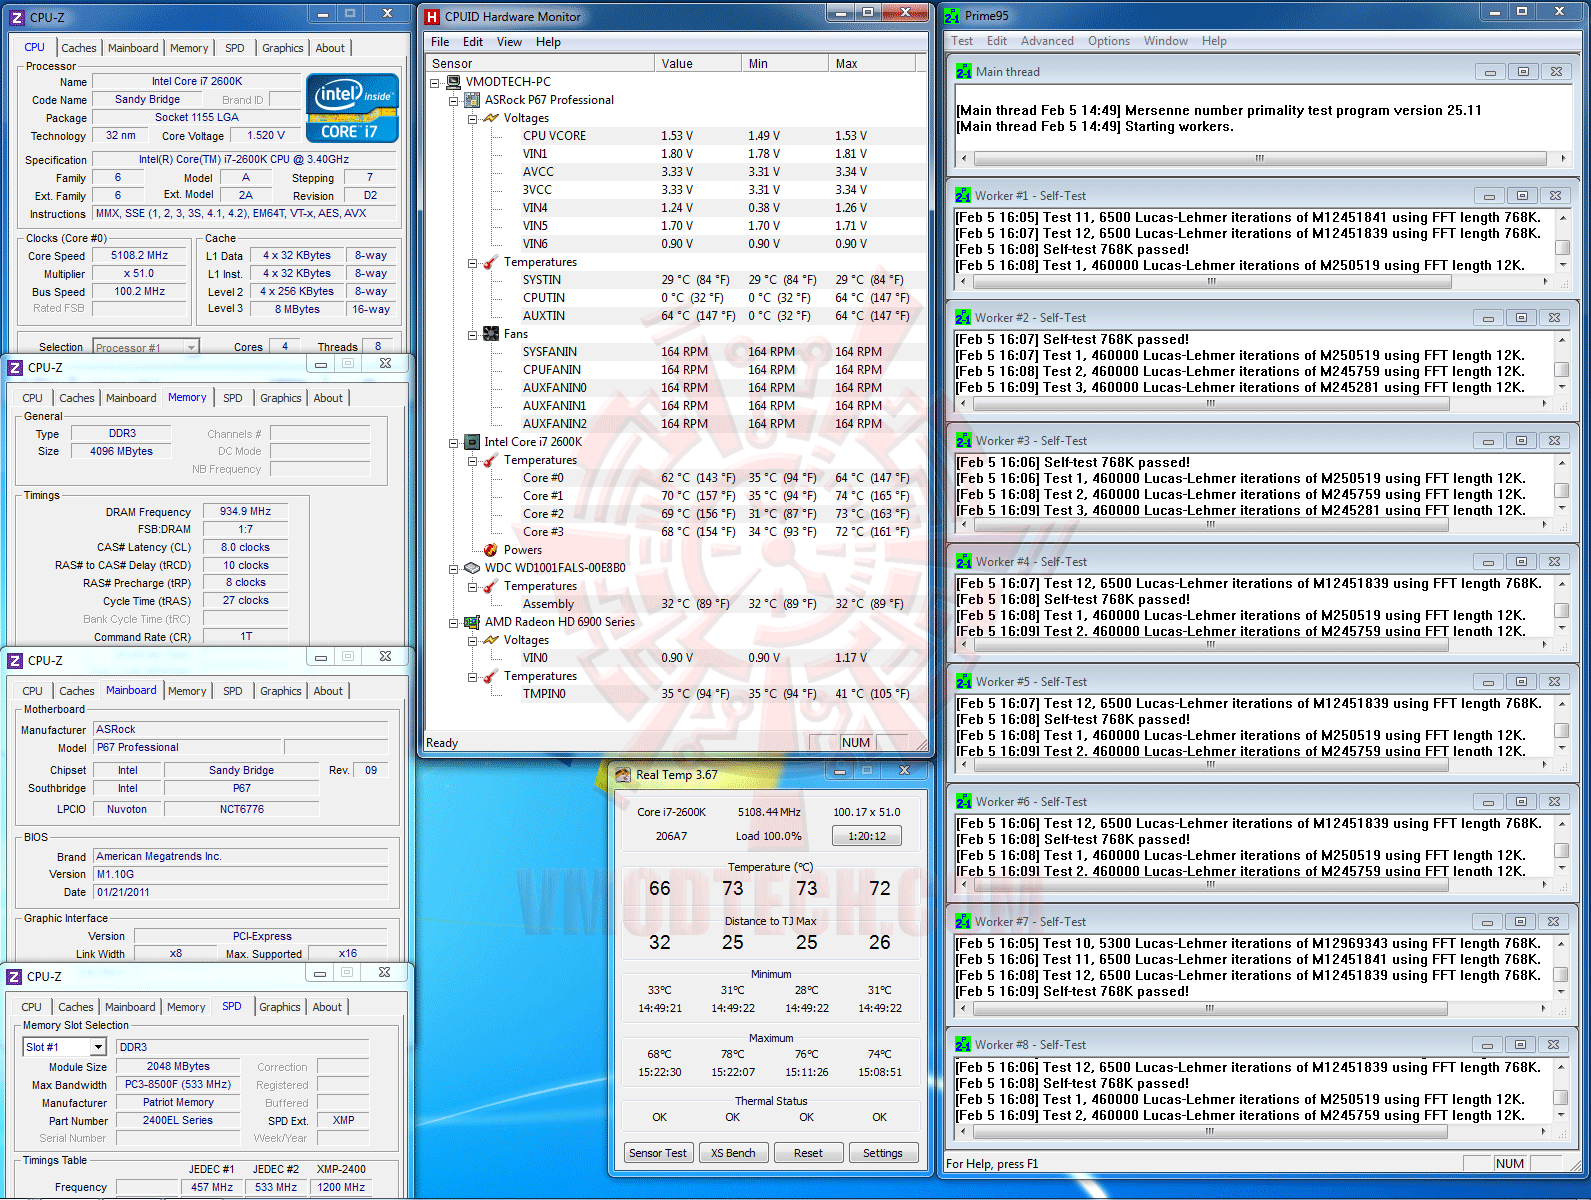This screenshot has width=1591, height=1200.
Task: Click the Prime95 title bar icon
Action: pyautogui.click(x=952, y=16)
